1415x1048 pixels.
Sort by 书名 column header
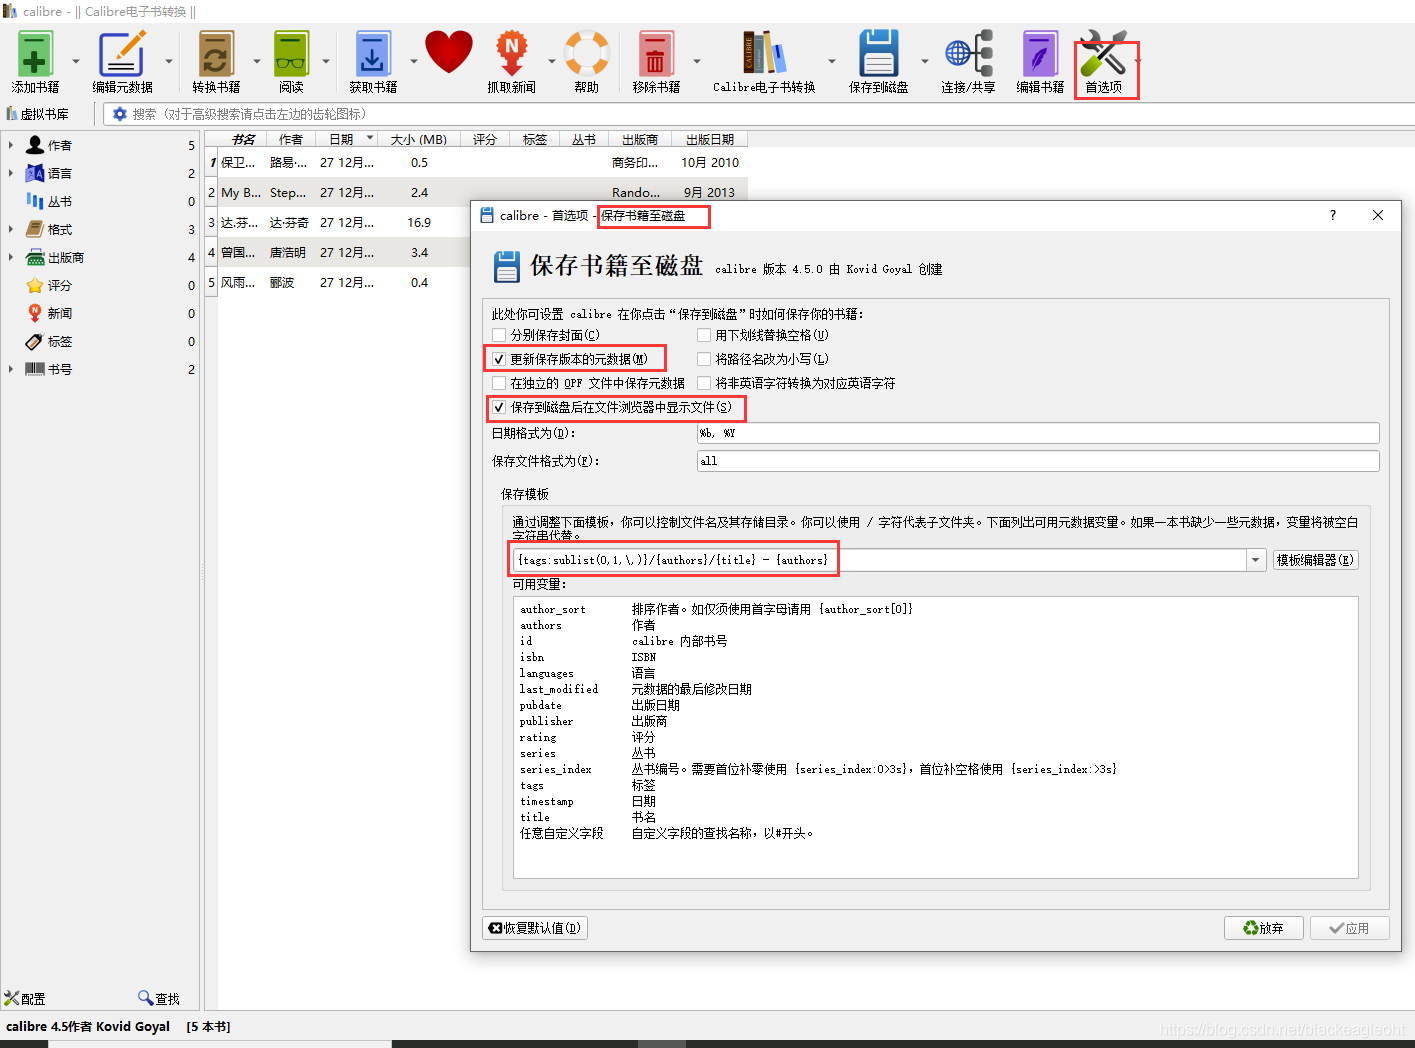(243, 139)
